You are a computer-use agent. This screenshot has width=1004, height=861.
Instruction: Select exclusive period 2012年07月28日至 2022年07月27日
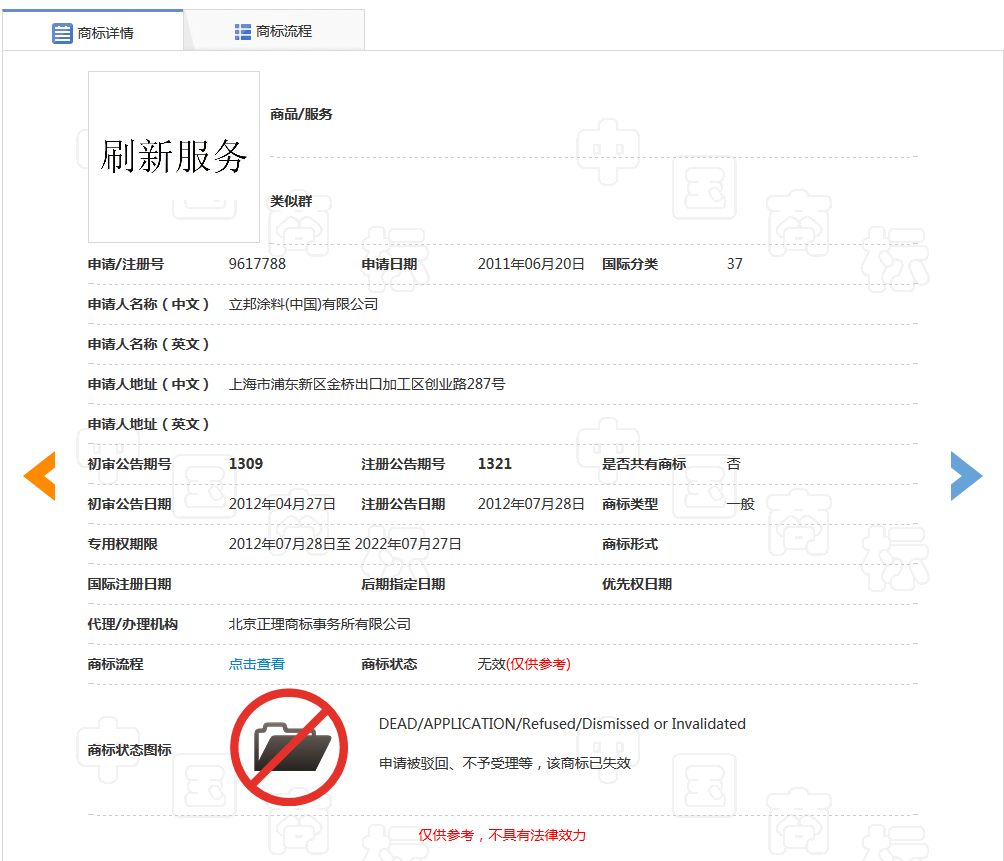[345, 544]
